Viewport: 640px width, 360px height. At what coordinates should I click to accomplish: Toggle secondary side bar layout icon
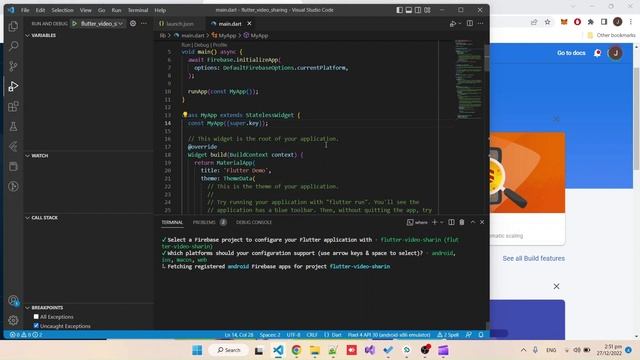(x=418, y=10)
